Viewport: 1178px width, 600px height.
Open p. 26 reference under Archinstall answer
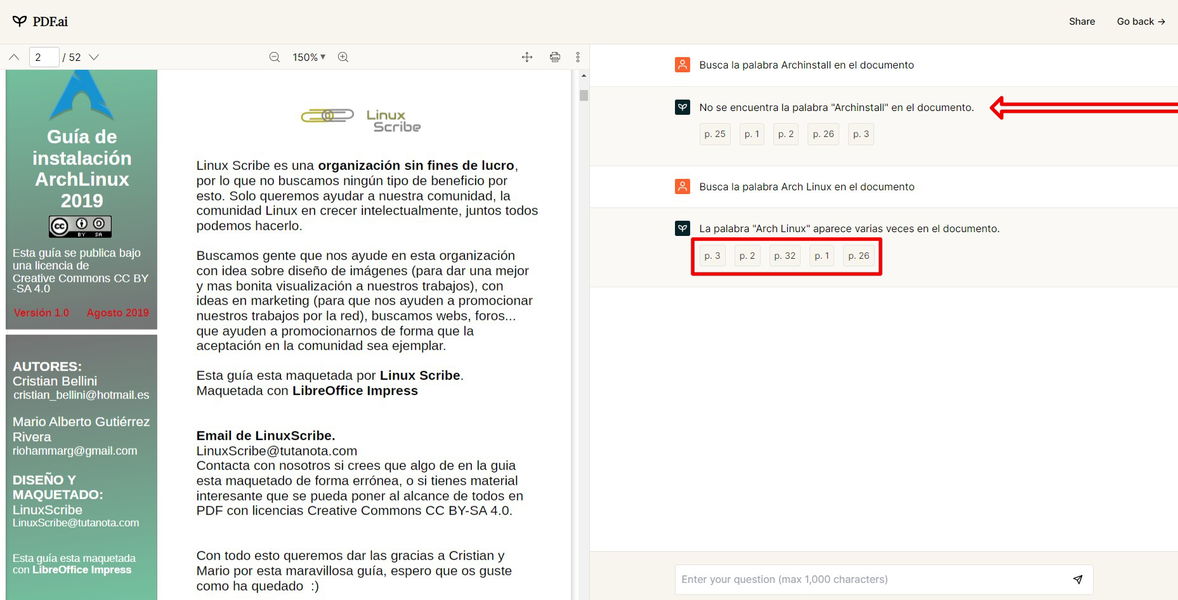(x=823, y=134)
